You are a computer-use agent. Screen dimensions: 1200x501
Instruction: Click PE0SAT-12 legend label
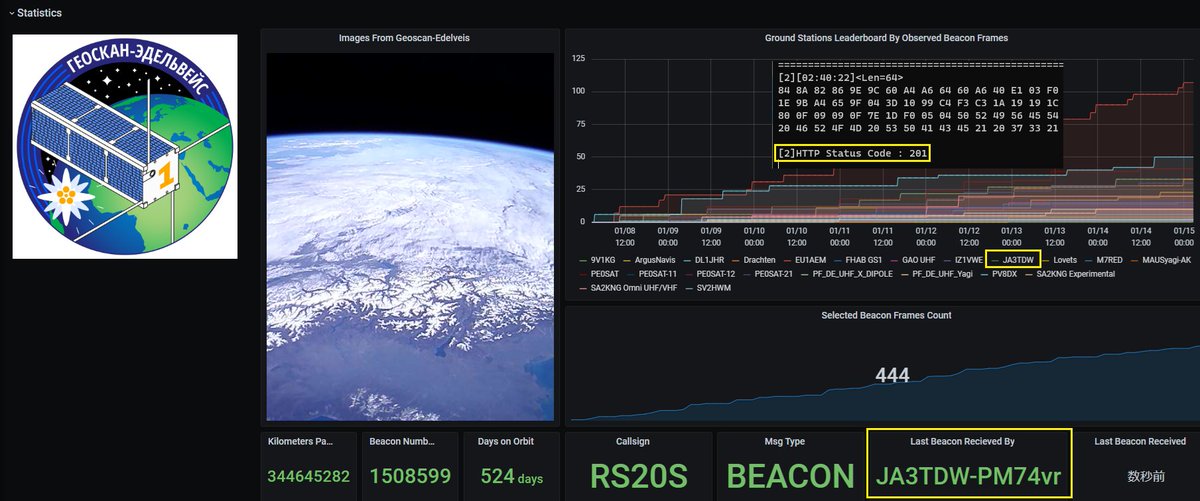[716, 274]
